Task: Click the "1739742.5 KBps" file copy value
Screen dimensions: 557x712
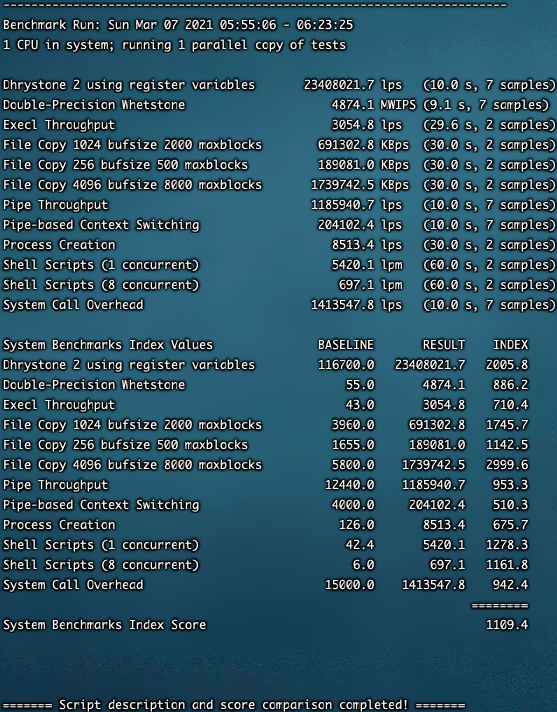Action: coord(360,185)
